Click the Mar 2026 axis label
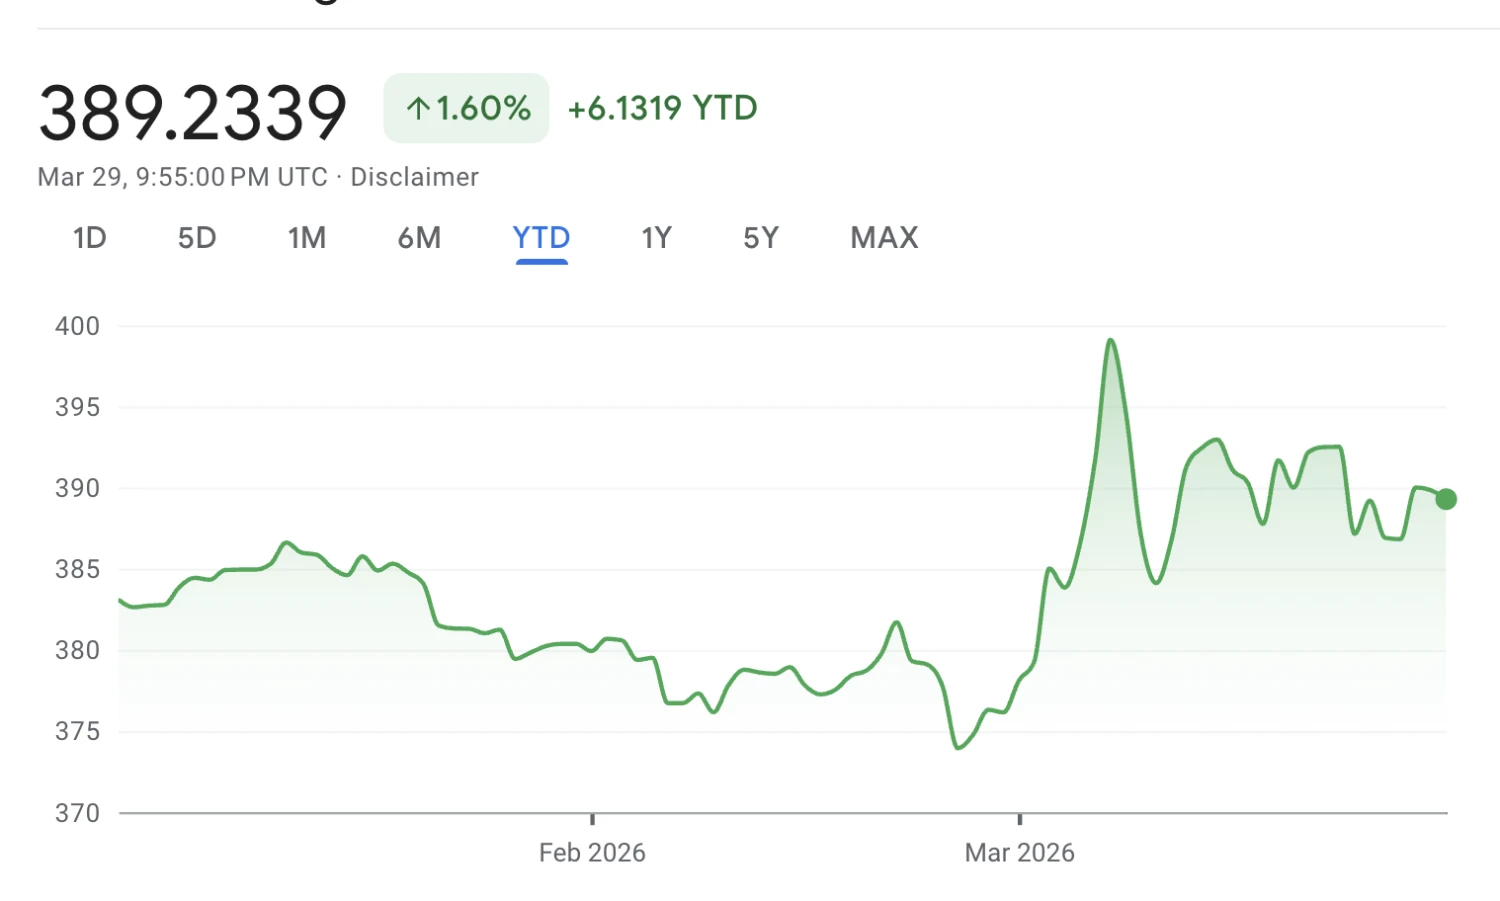Screen dimensions: 1500x901 [x=1019, y=853]
